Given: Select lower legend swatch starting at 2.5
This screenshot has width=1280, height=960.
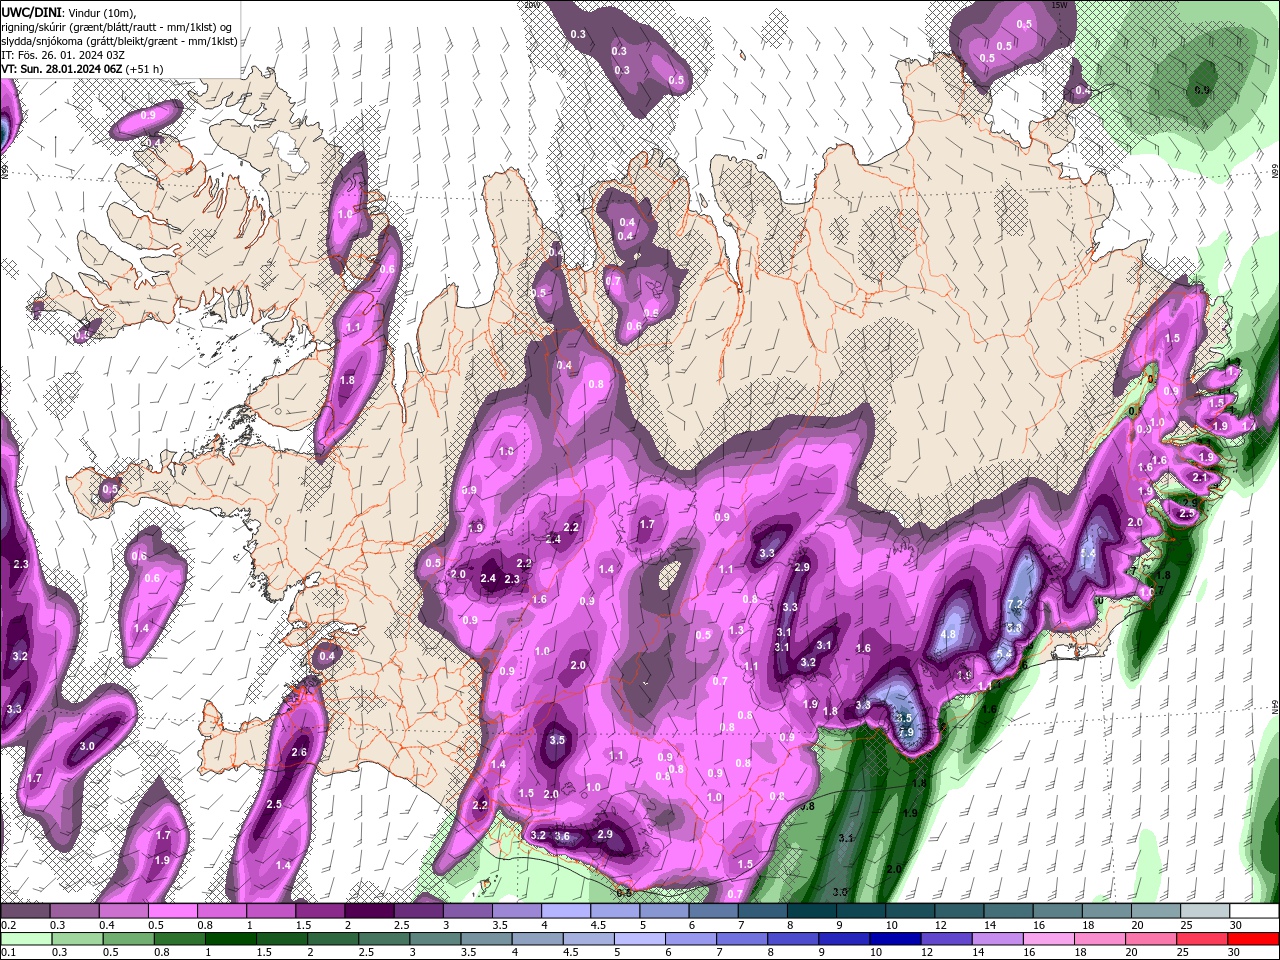Looking at the screenshot, I should (x=384, y=939).
